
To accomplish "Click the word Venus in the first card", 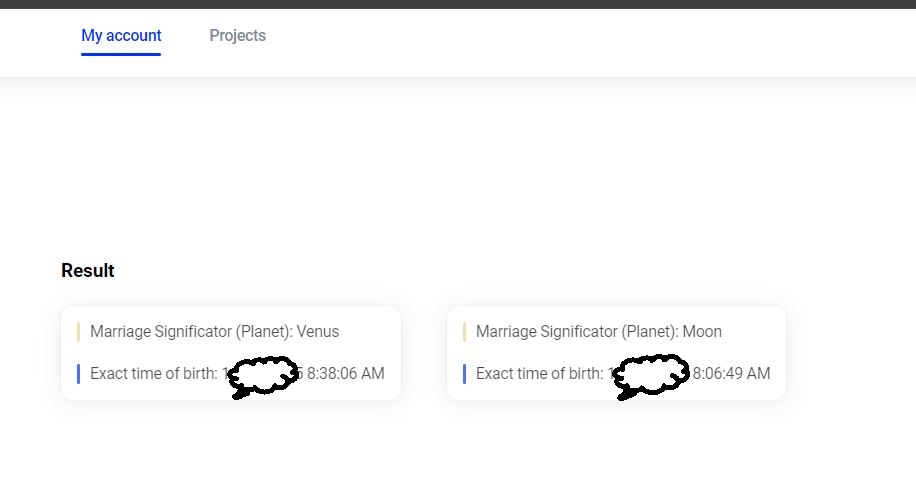I will point(318,332).
